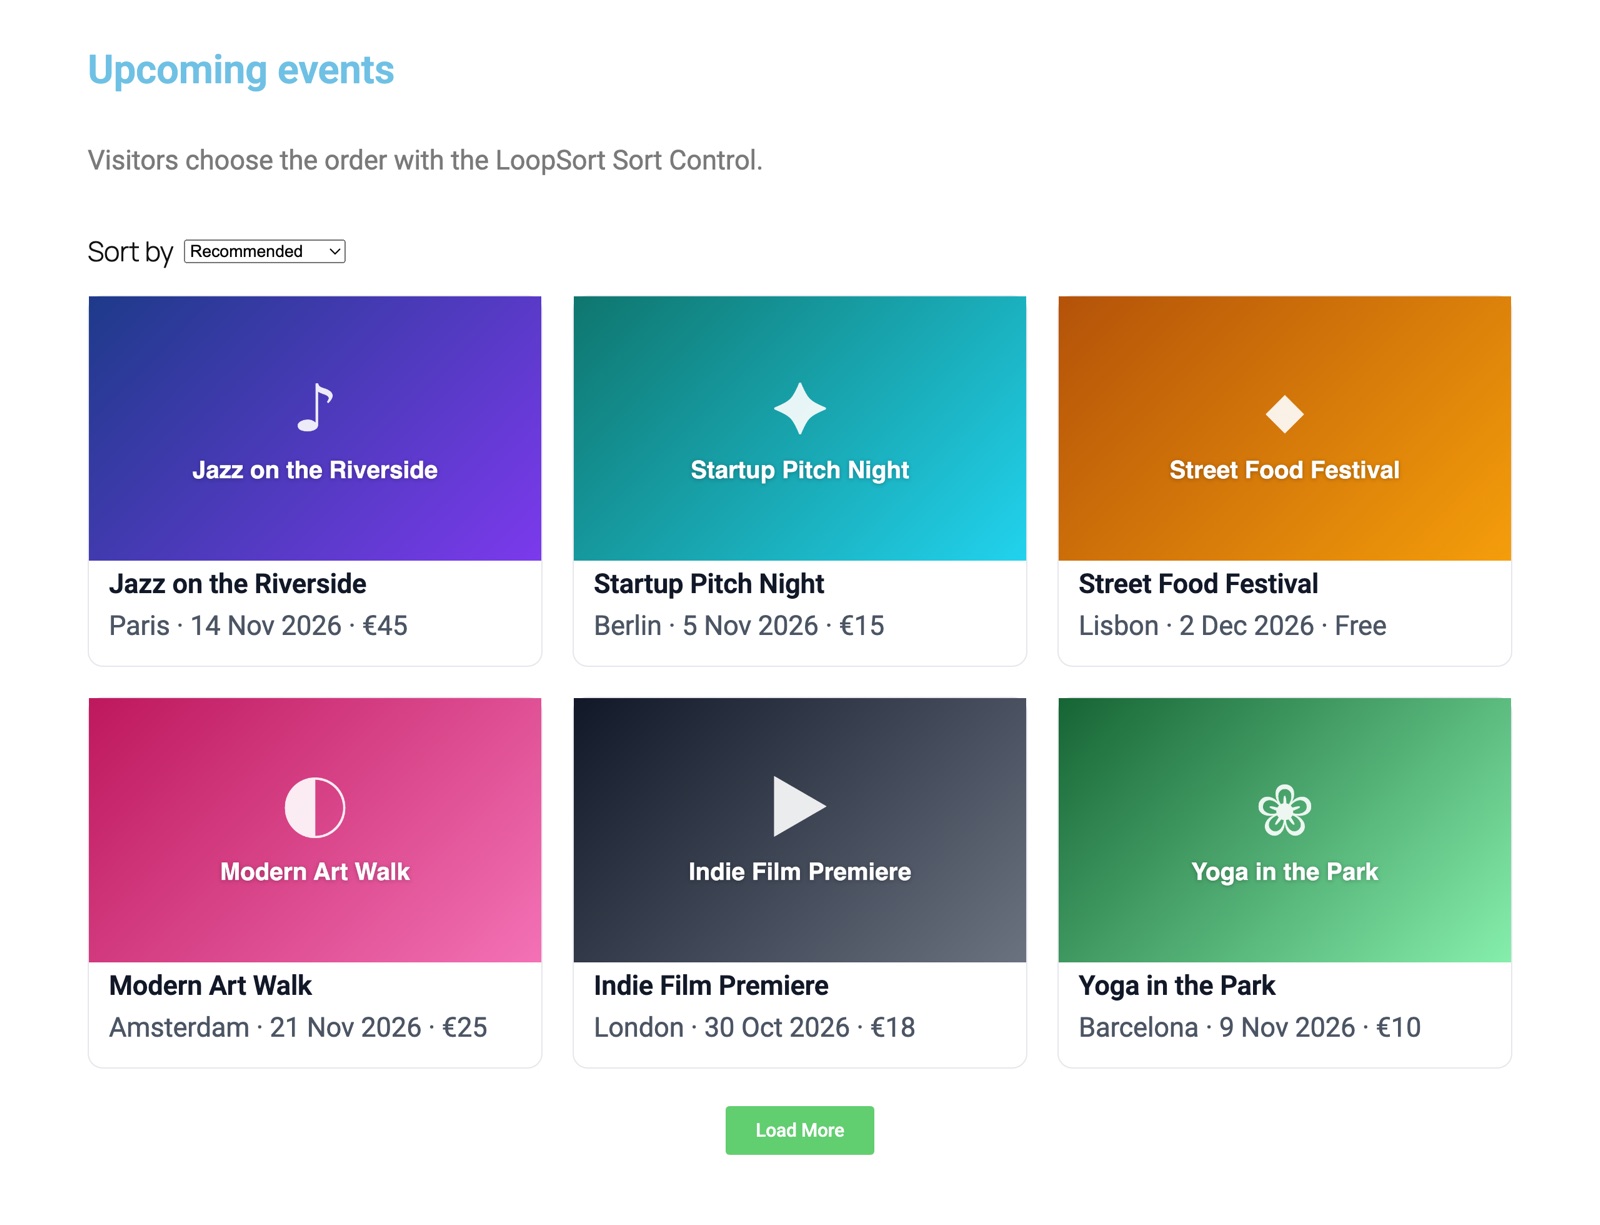Open the Jazz on the Riverside title link below image
The width and height of the screenshot is (1600, 1225).
237,584
